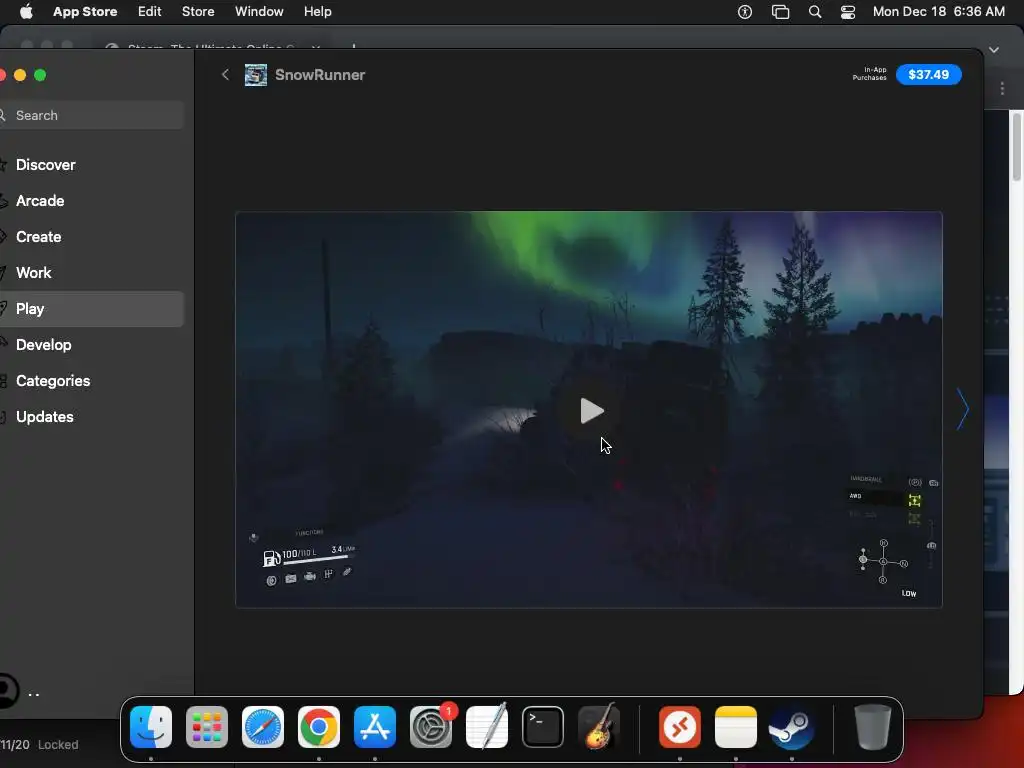Open Launchpad from the Dock
The image size is (1024, 768).
[207, 727]
